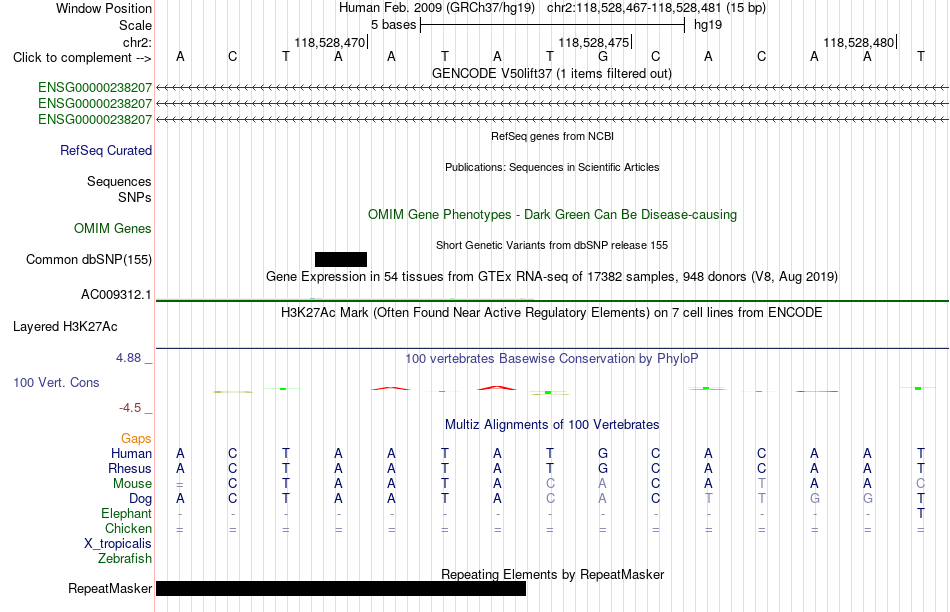This screenshot has width=950, height=612.
Task: Click the 4.88 PhyloP upper limit value
Action: [128, 358]
